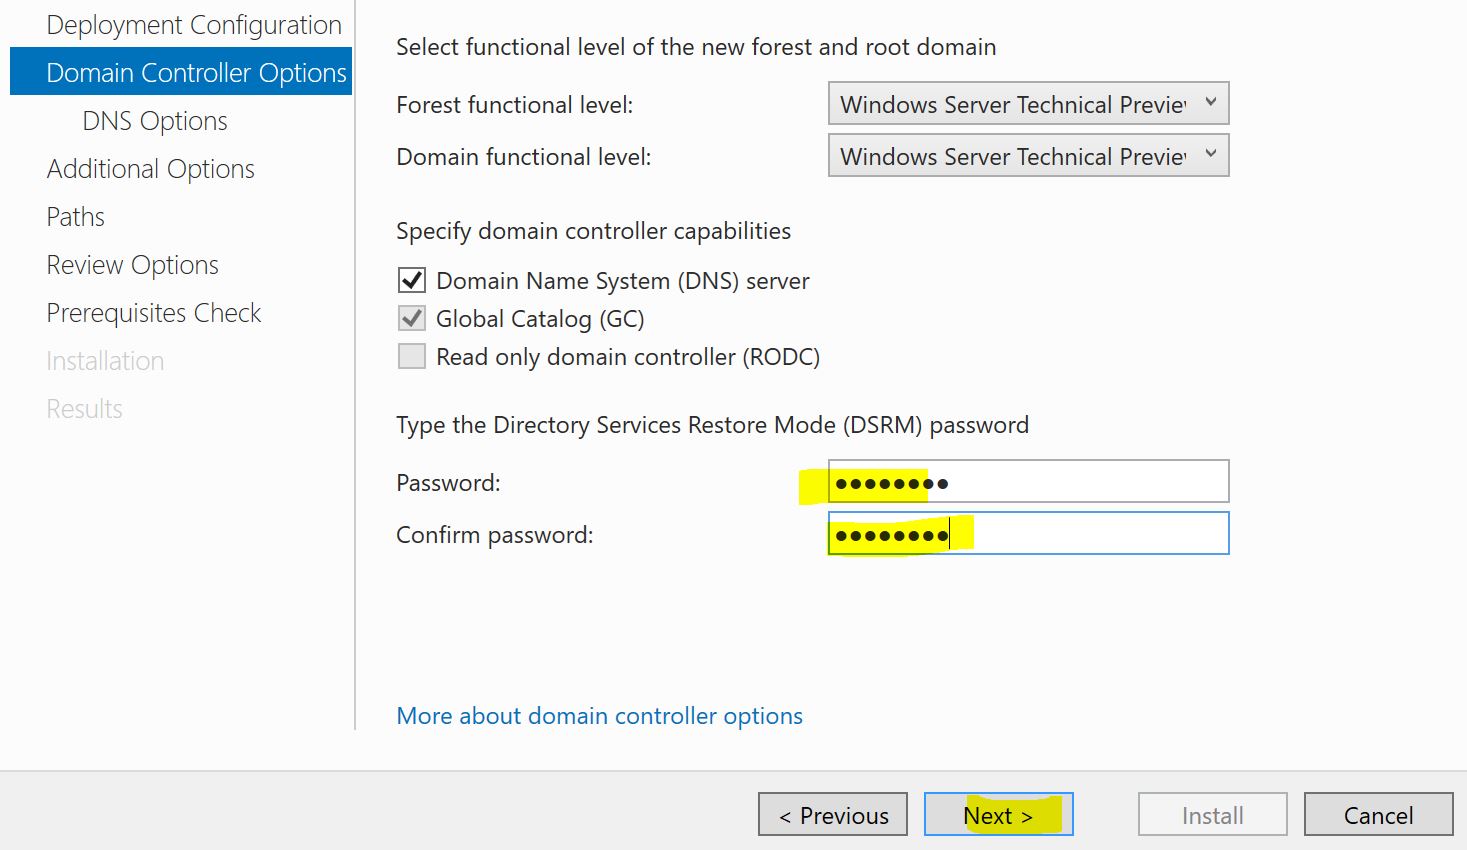
Task: Go to DNS Options step
Action: pyautogui.click(x=155, y=121)
